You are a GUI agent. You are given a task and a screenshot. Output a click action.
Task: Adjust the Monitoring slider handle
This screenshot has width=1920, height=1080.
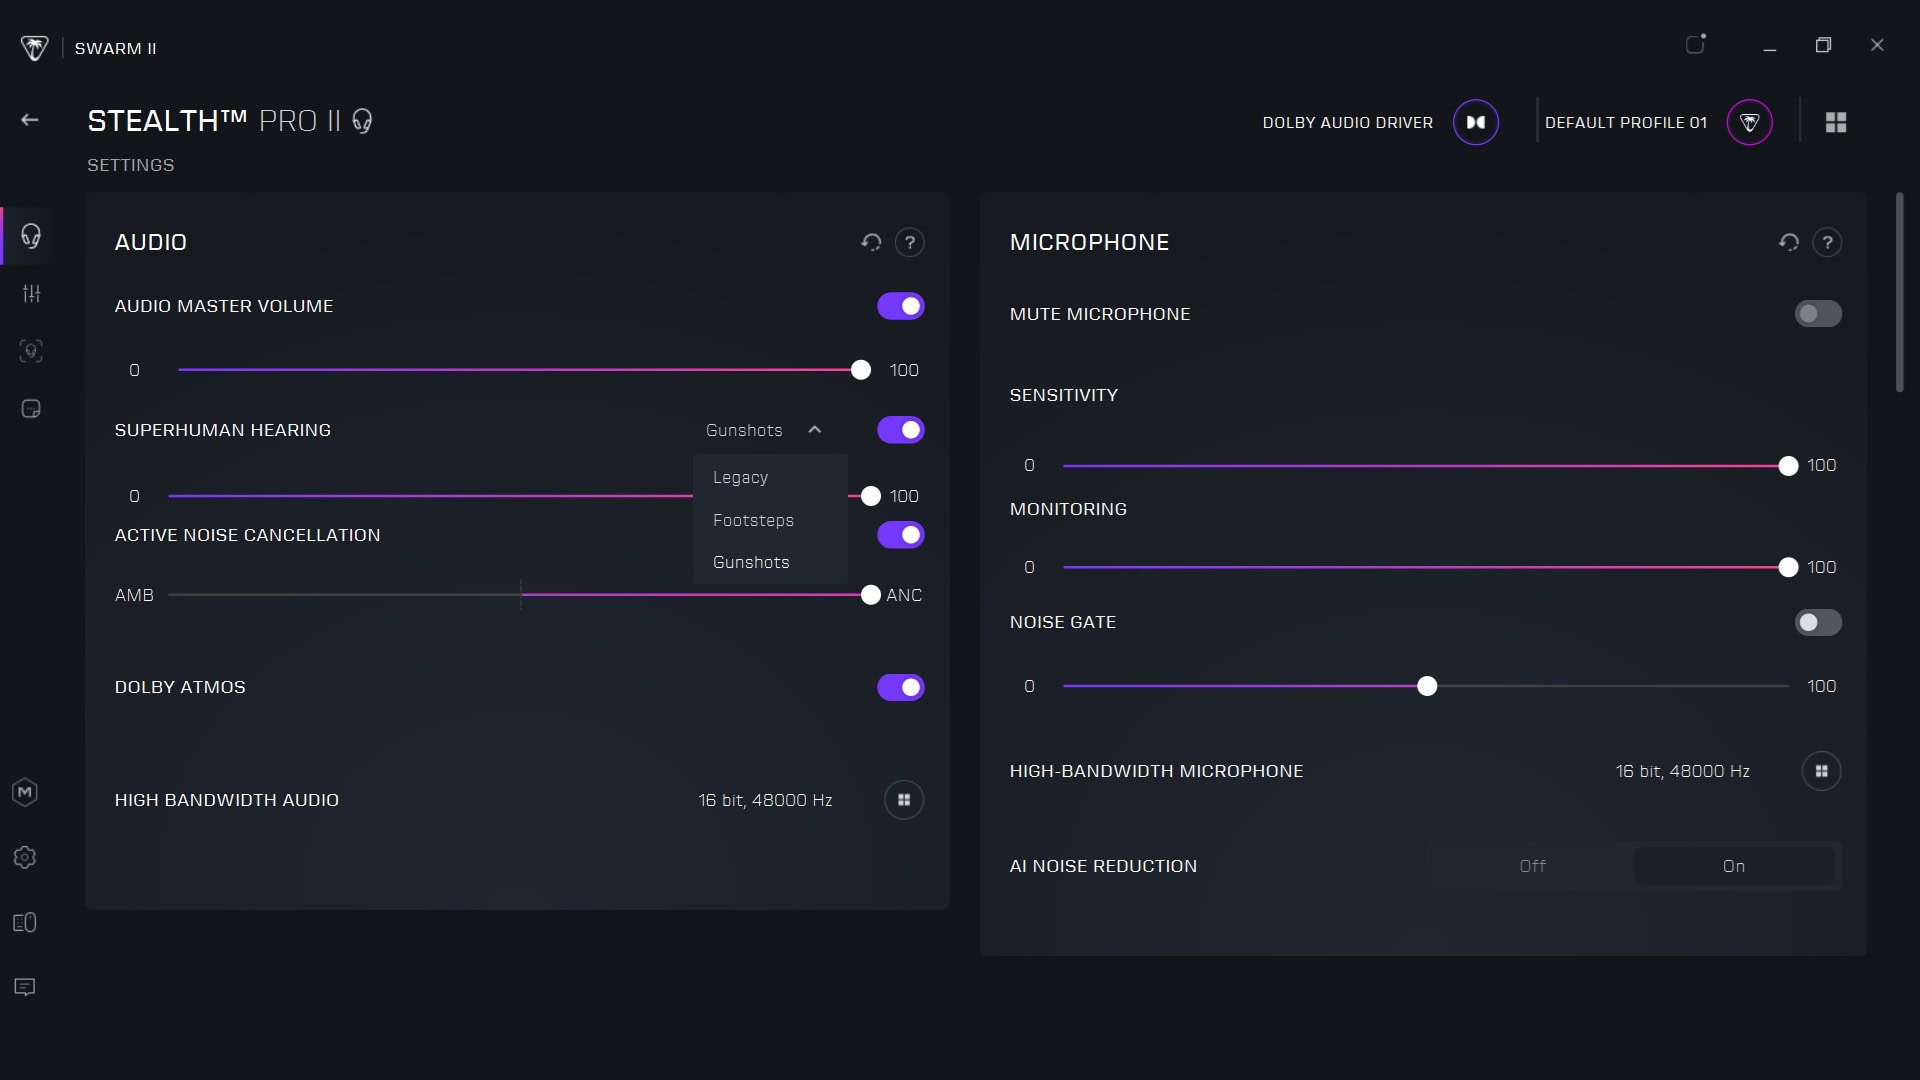pos(1788,568)
